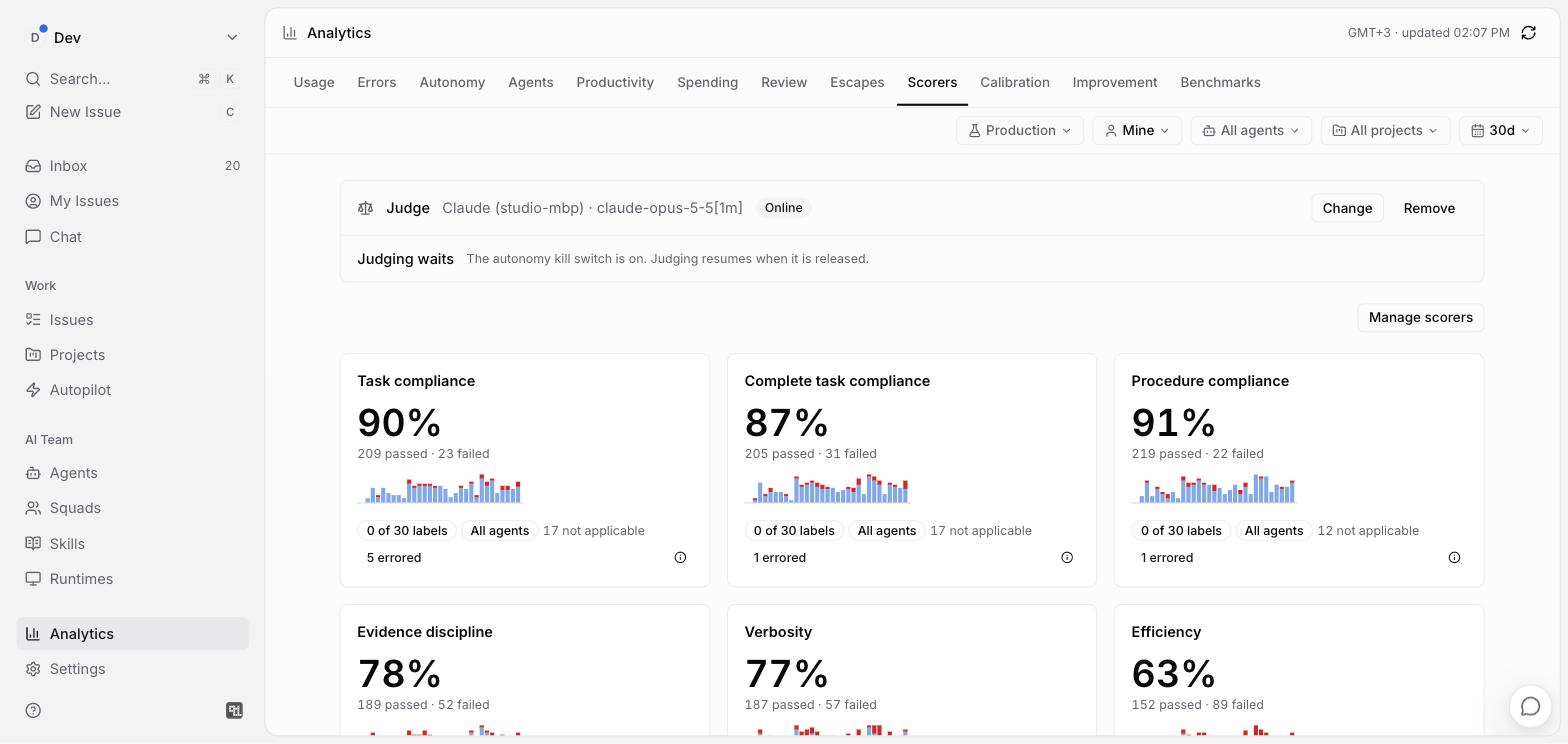Click labels filter on Complete task compliance card

click(794, 531)
